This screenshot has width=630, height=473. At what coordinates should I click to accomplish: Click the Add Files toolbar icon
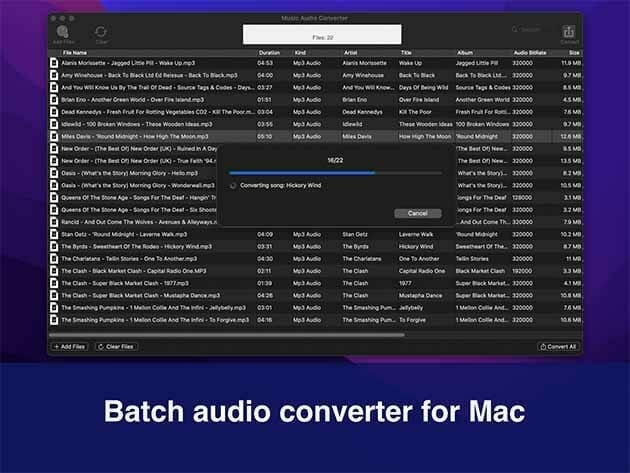64,32
